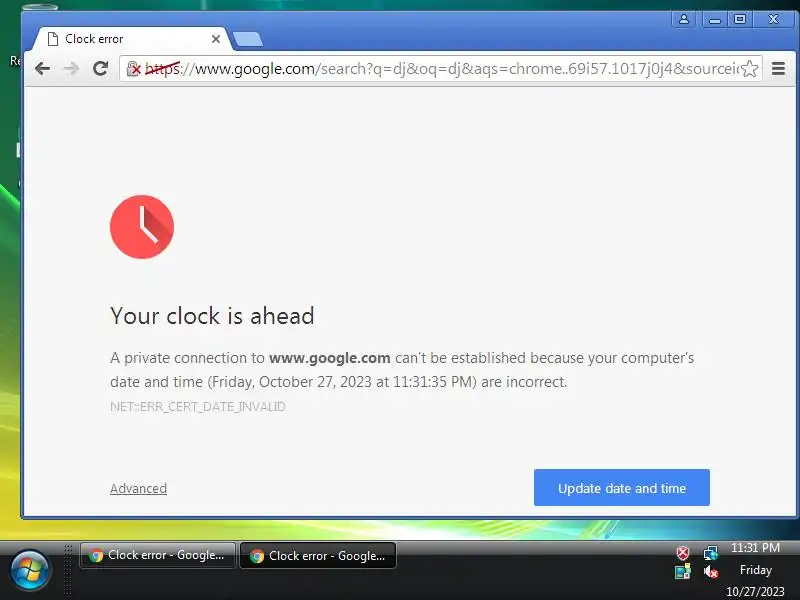Click the greyed forward navigation arrow
Screen dimensions: 800x600
tap(71, 68)
